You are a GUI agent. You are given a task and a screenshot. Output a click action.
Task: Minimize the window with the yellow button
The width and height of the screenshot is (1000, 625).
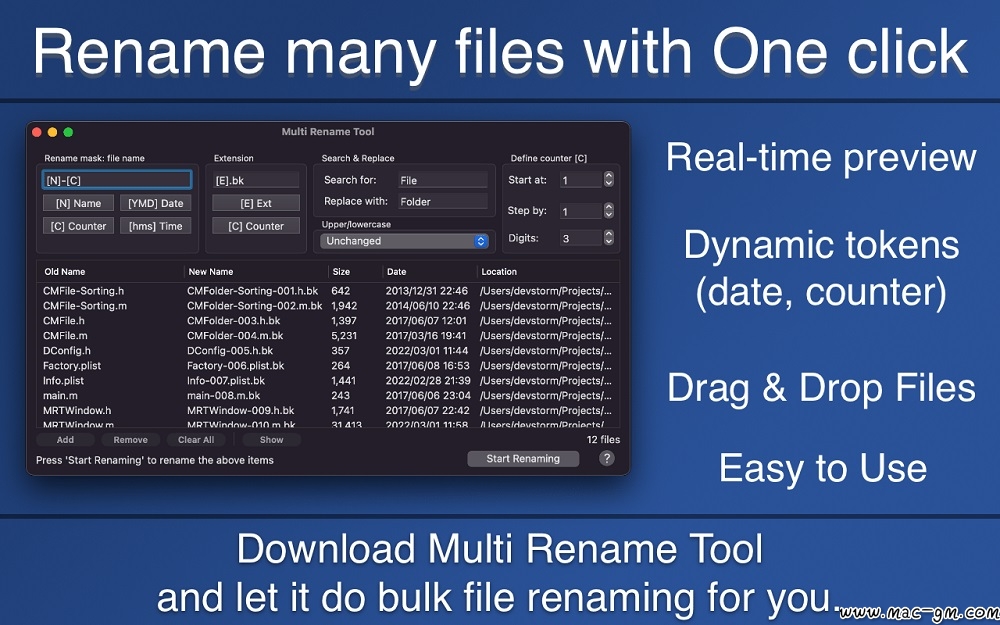(52, 132)
